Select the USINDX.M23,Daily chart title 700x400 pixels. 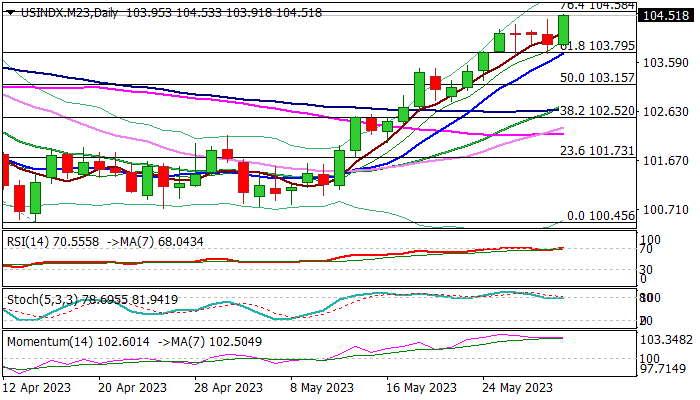tap(69, 13)
